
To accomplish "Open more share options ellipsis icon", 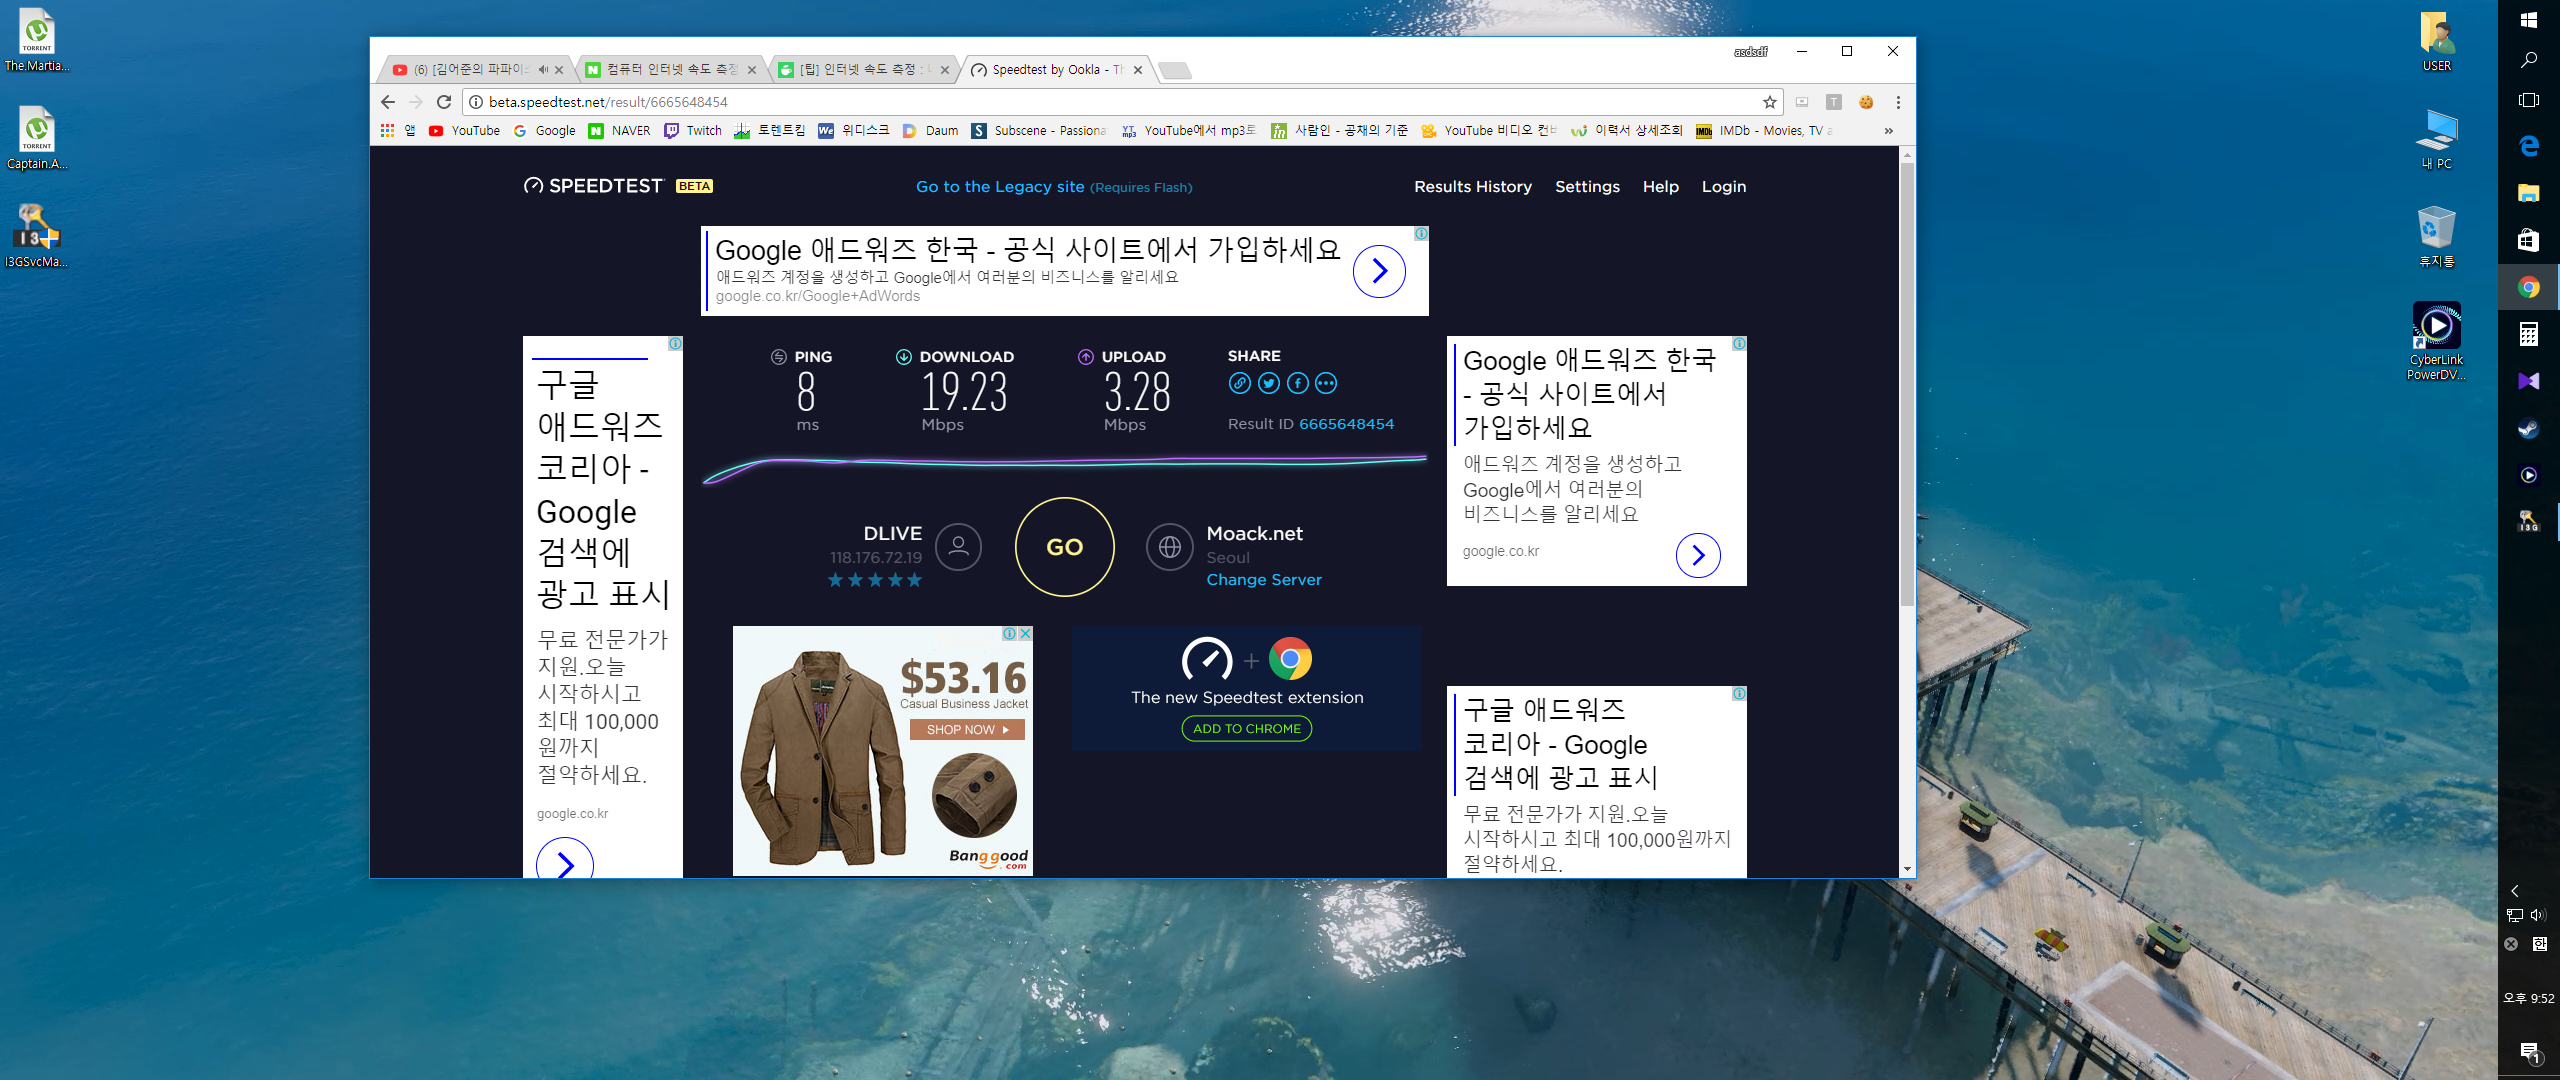I will 1326,384.
